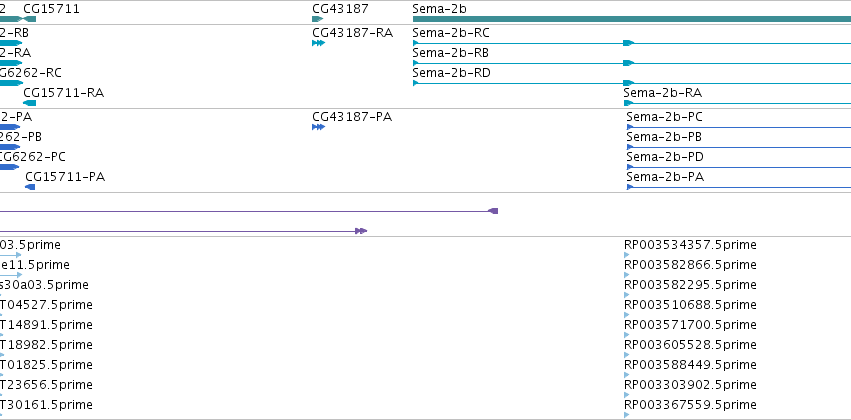Select transcript Sema-2b-RB label
This screenshot has width=851, height=420.
(x=450, y=53)
